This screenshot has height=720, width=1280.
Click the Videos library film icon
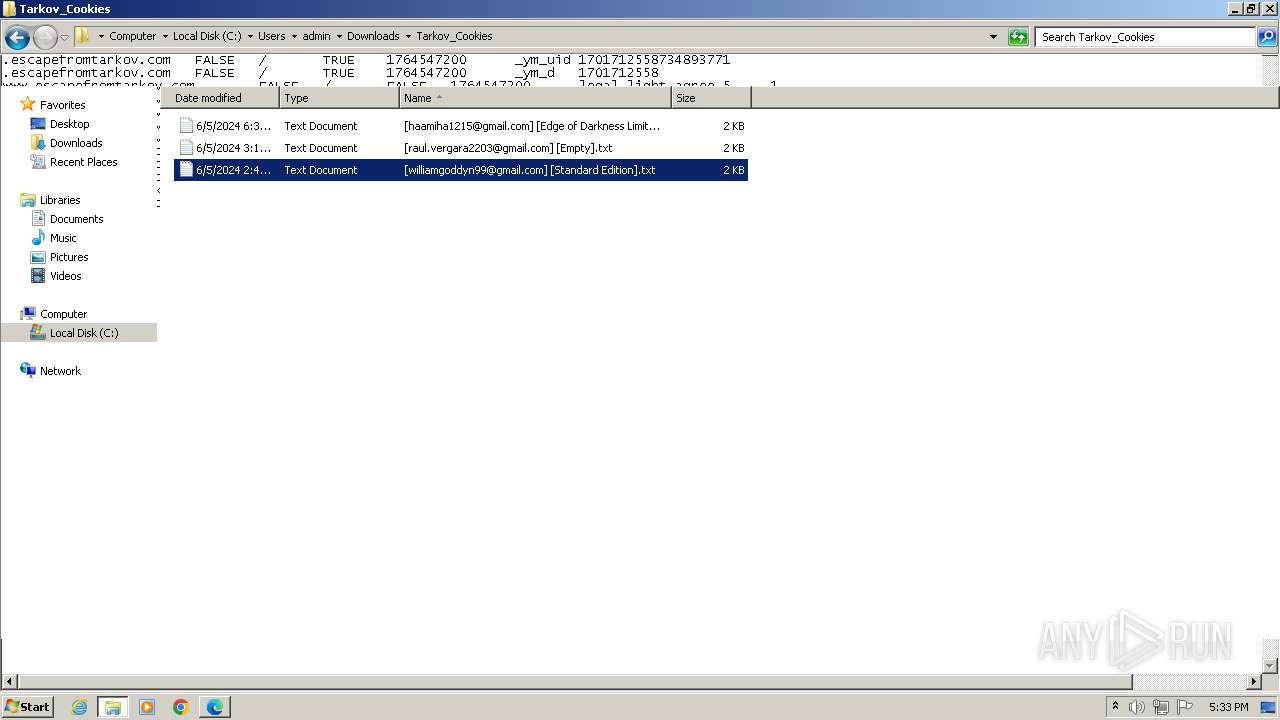click(38, 276)
